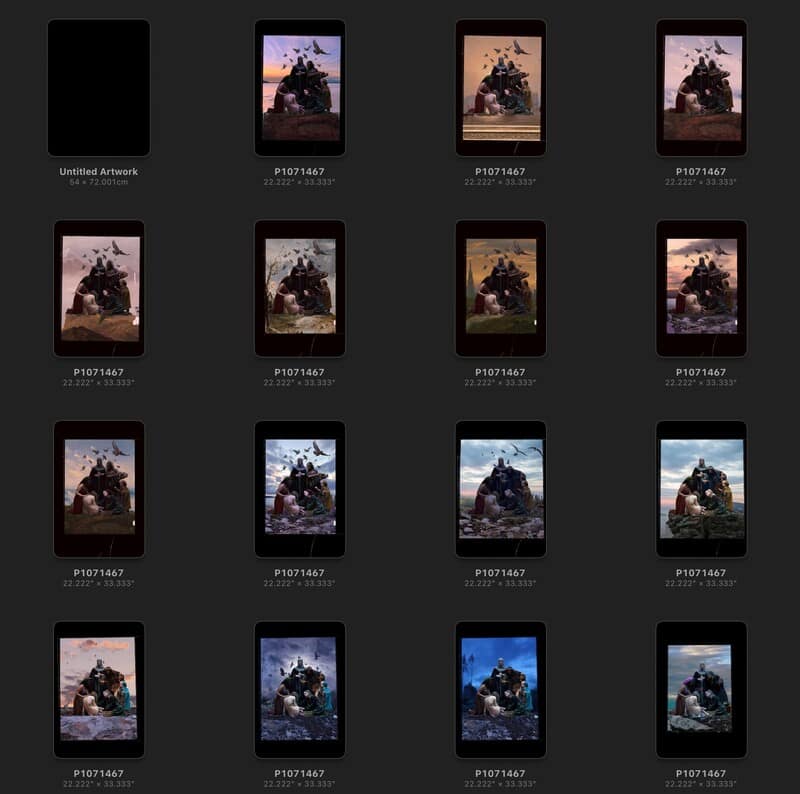Open the artwork with the bare tree
This screenshot has width=800, height=794.
(x=300, y=288)
